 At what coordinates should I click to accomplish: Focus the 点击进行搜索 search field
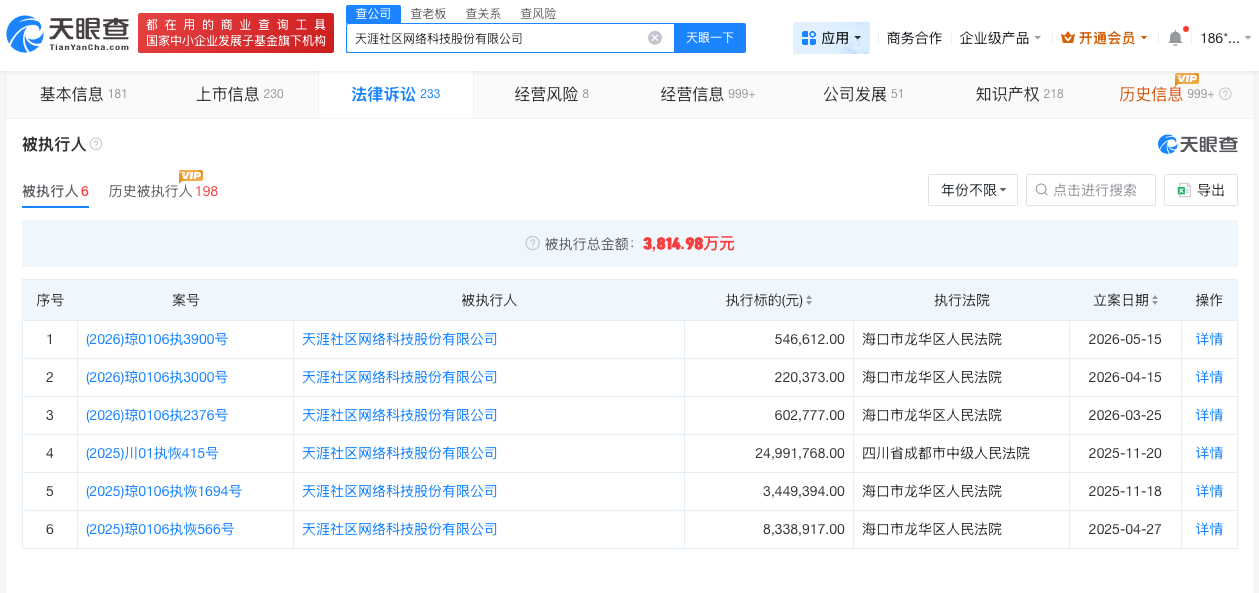(1091, 190)
